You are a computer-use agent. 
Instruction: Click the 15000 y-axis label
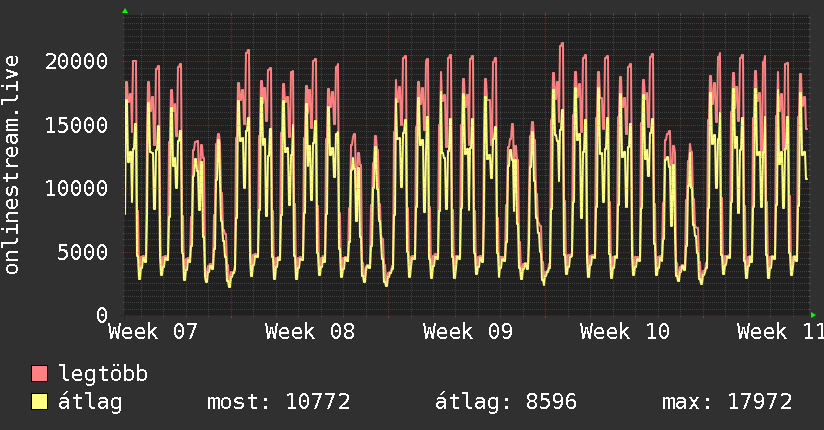76,125
